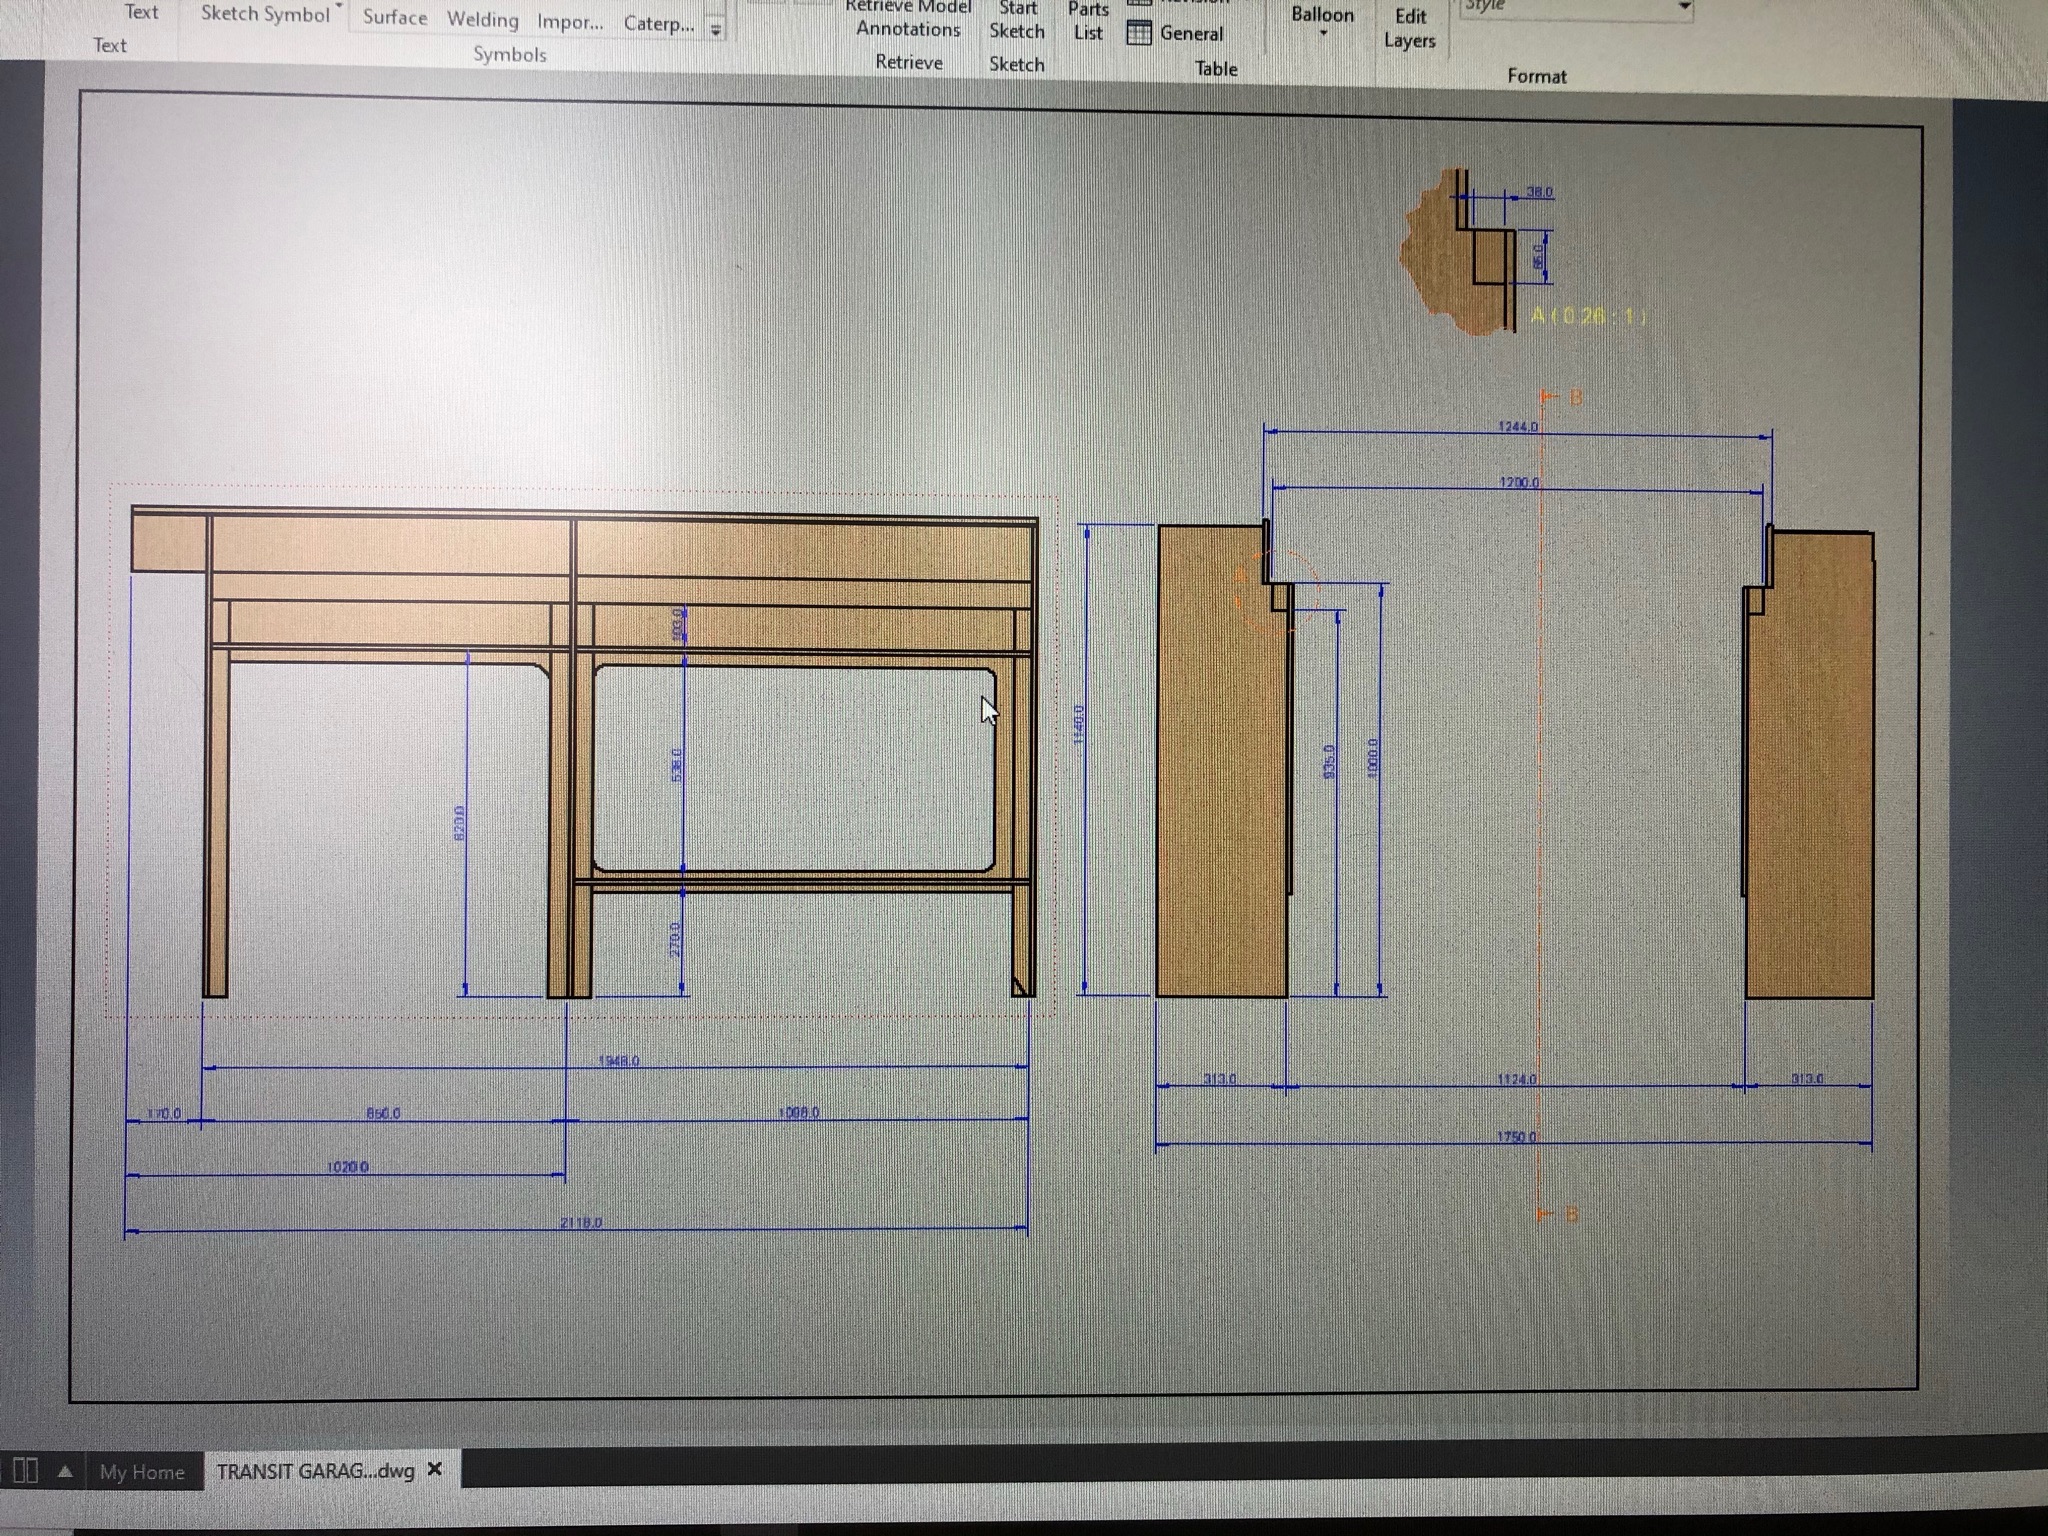
Task: Click Retrieve Model Annotations
Action: [x=908, y=19]
